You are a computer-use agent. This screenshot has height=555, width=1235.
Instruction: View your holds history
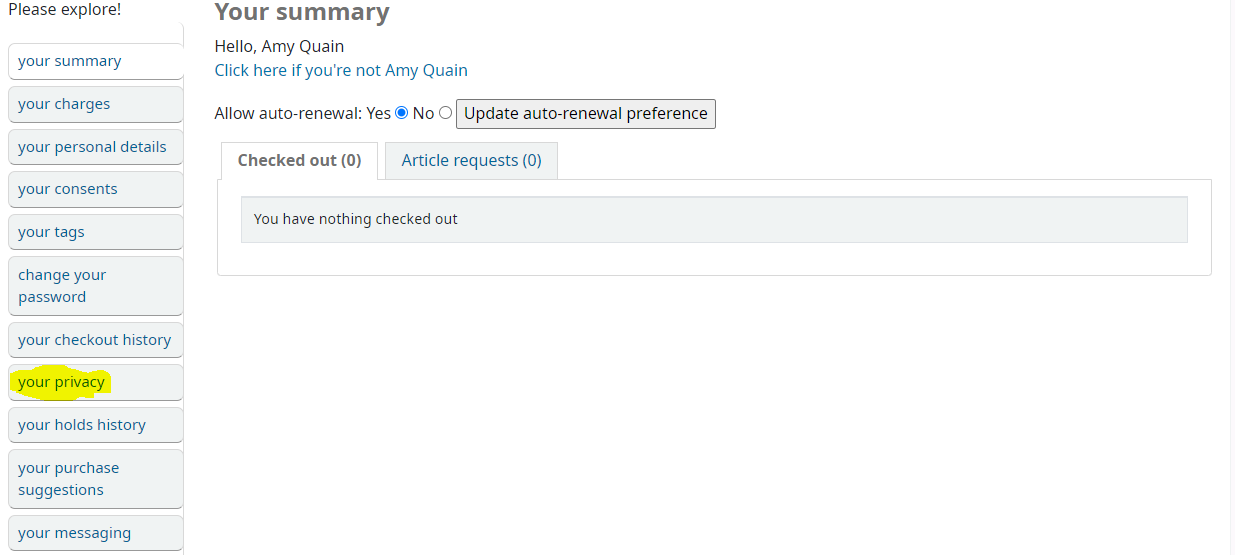pyautogui.click(x=96, y=425)
